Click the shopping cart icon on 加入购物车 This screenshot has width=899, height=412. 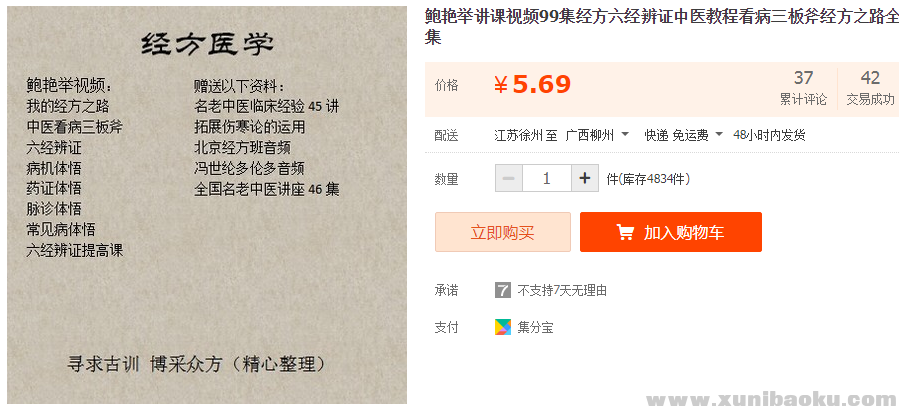pos(625,232)
